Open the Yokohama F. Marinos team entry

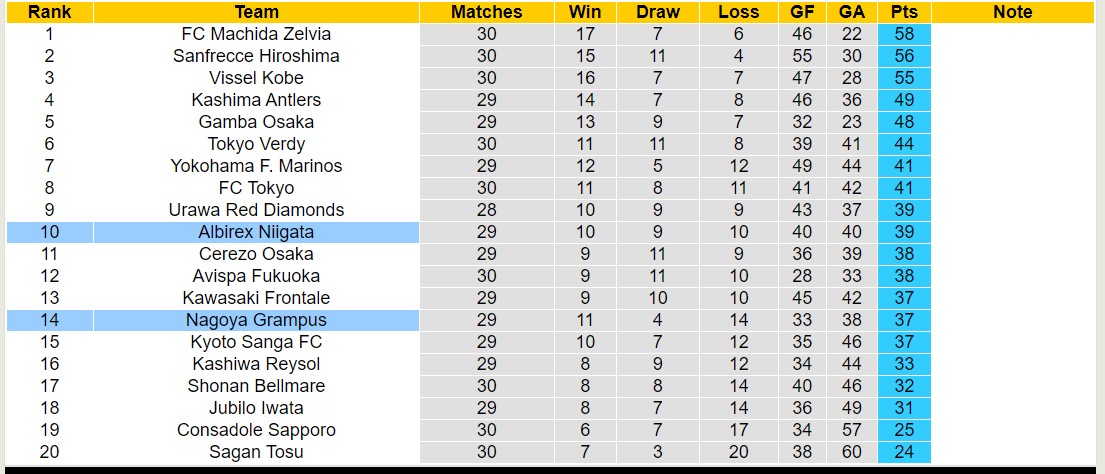click(x=256, y=166)
